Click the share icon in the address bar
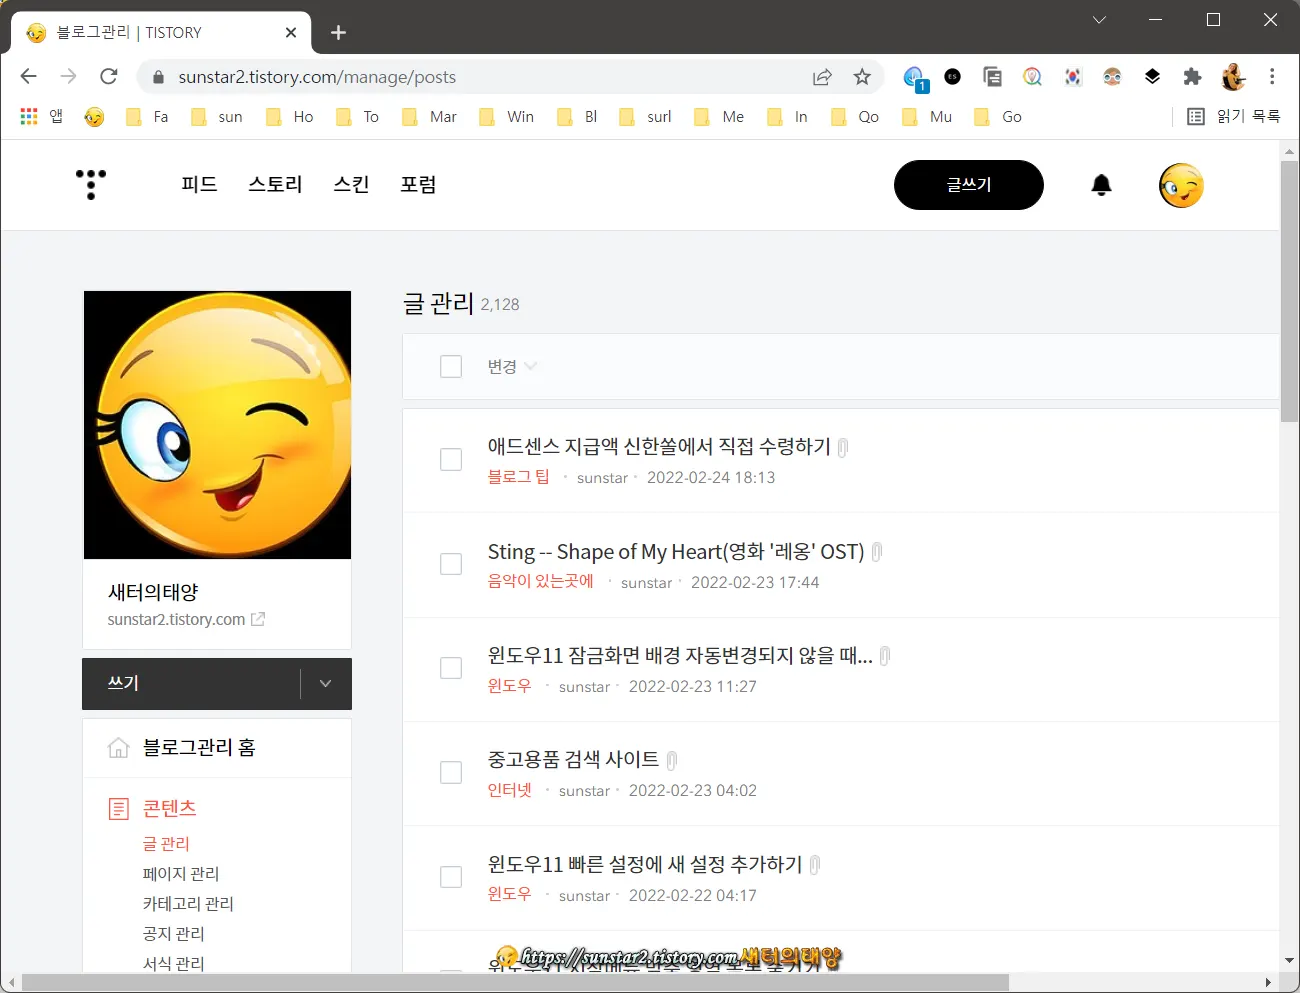The image size is (1300, 993). (x=822, y=76)
